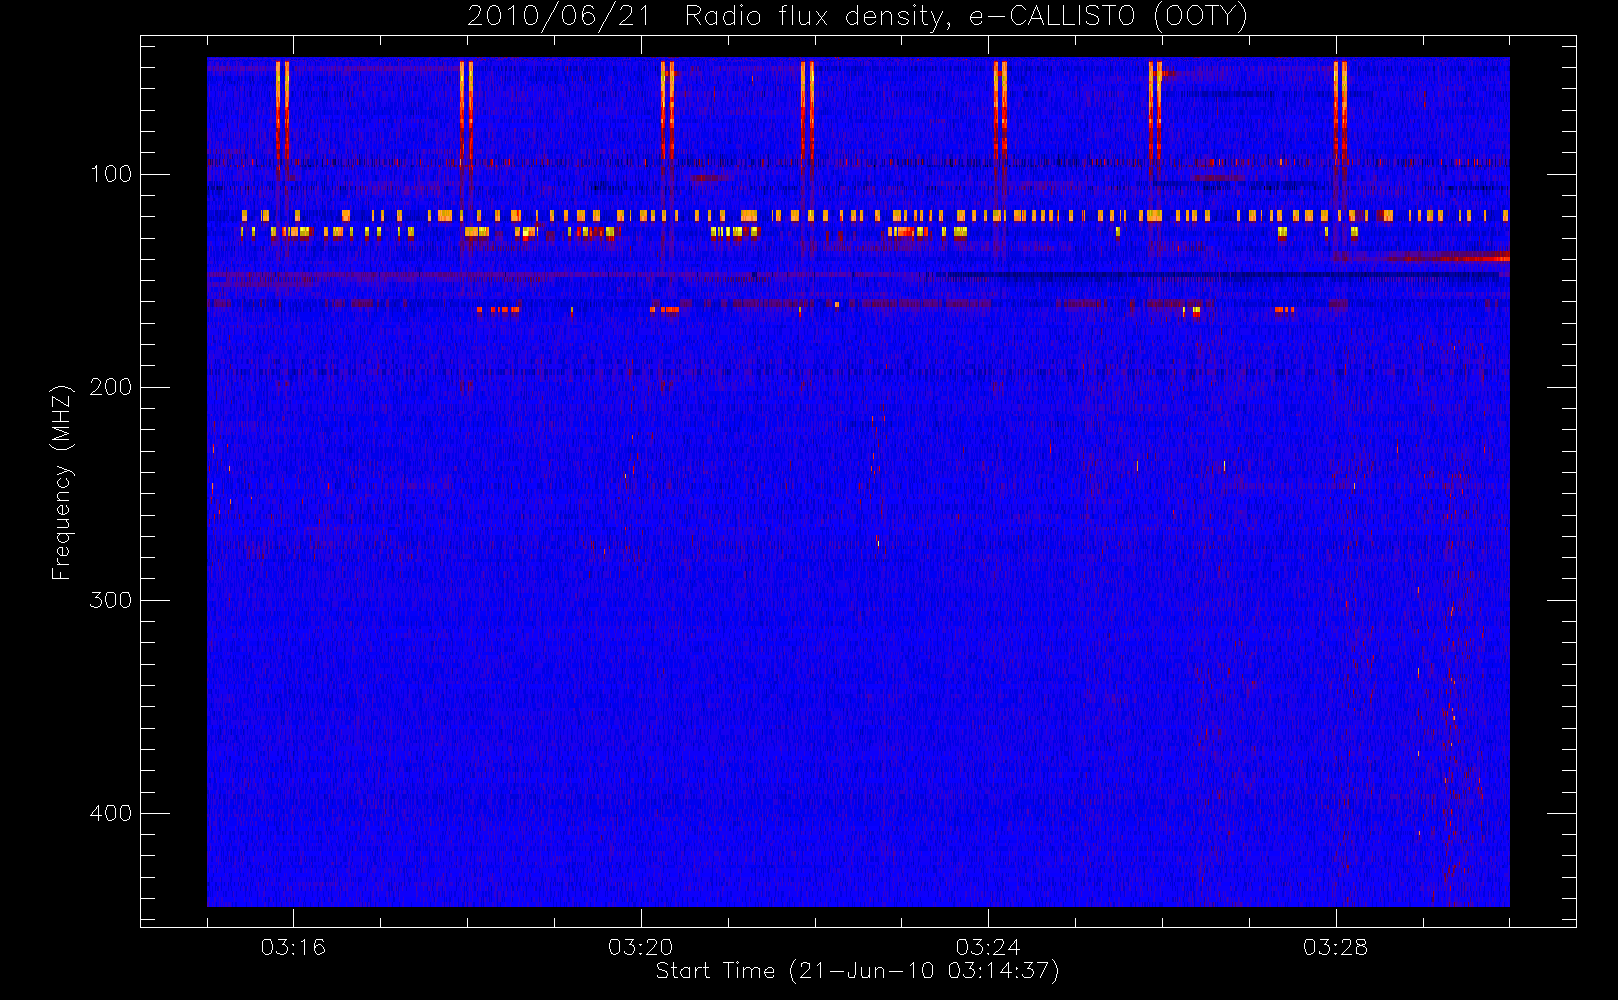Click the 03:24 time tick label
The image size is (1618, 1000).
pyautogui.click(x=988, y=947)
